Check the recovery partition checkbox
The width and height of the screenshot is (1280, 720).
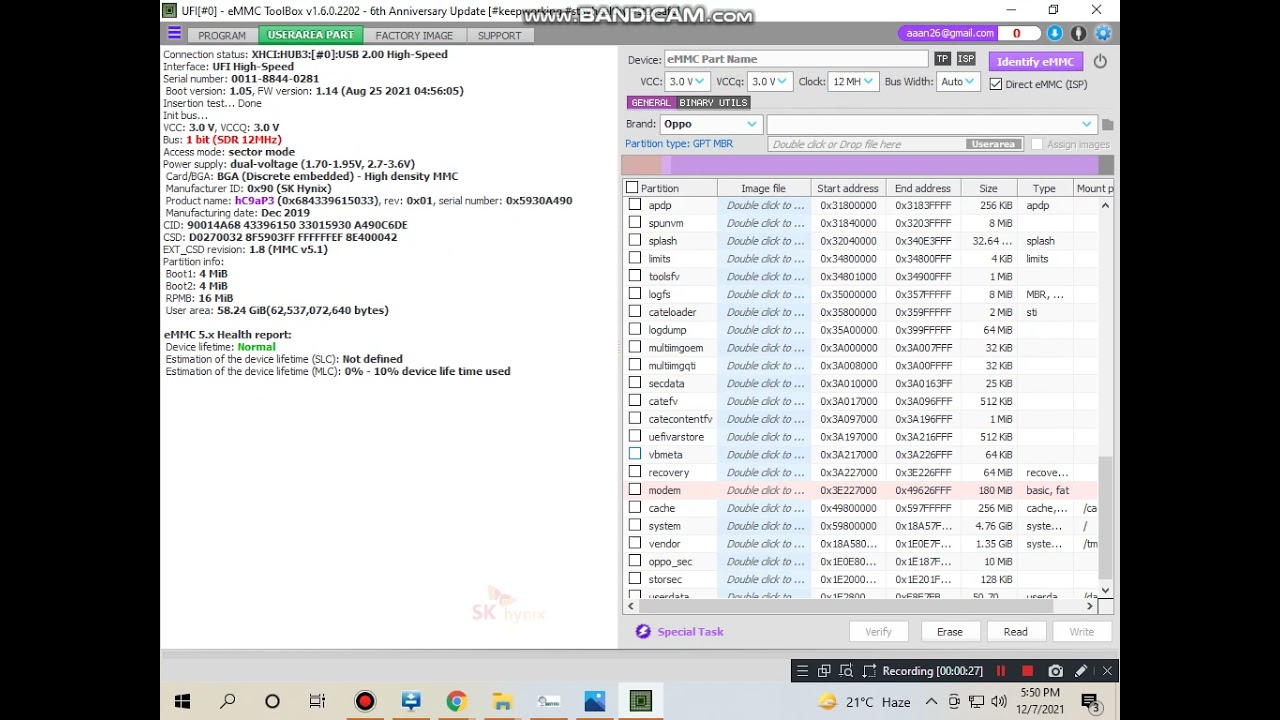(635, 472)
